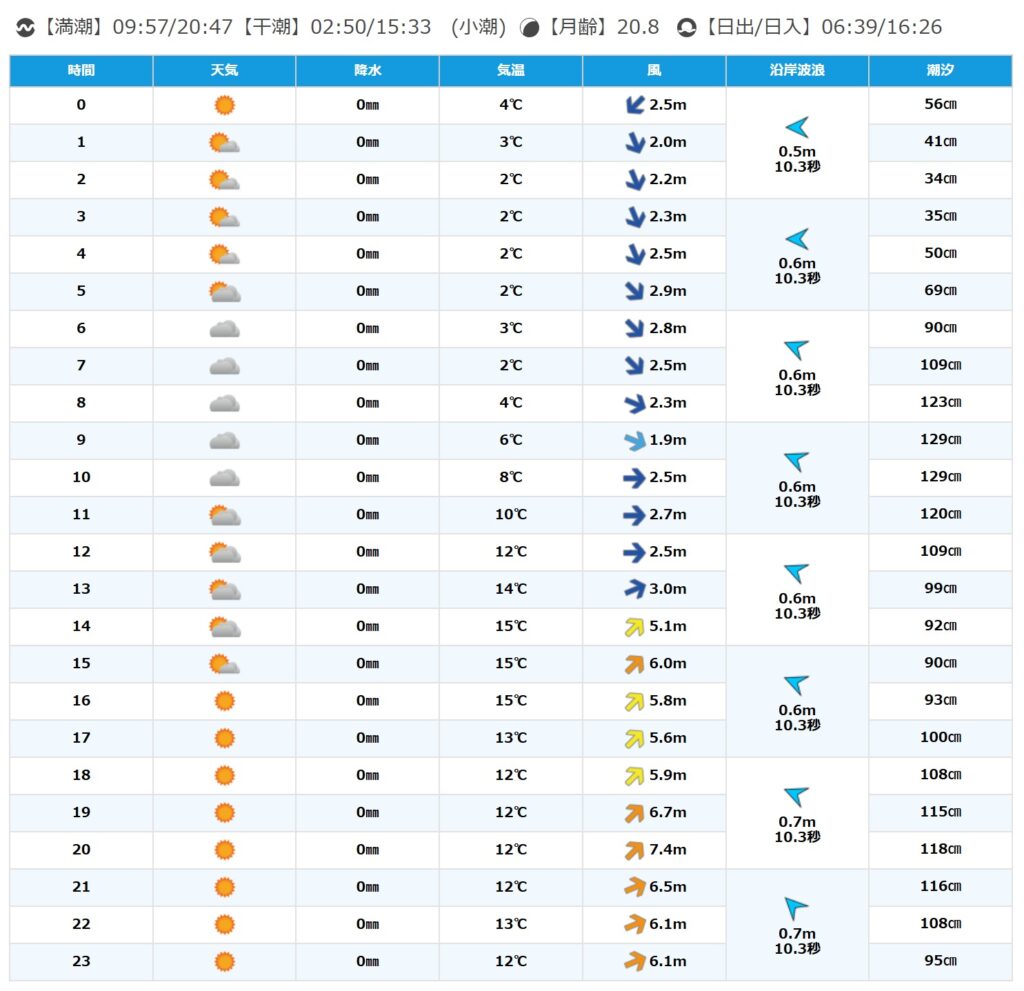This screenshot has height=991, width=1024.
Task: Click the wave direction arrow showing 0.5m
Action: coord(797,127)
